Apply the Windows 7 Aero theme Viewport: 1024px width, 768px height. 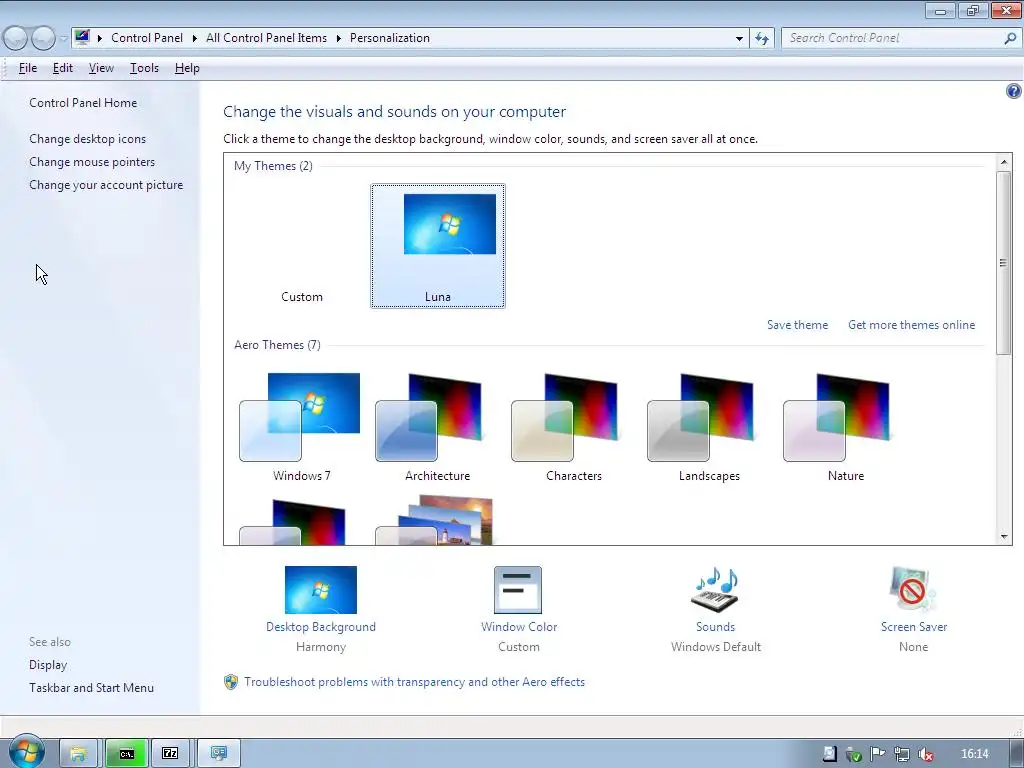click(x=301, y=427)
